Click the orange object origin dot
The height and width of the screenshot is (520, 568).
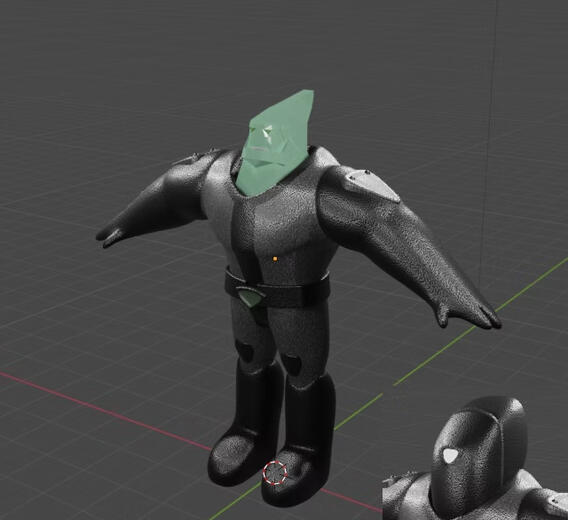coord(275,259)
